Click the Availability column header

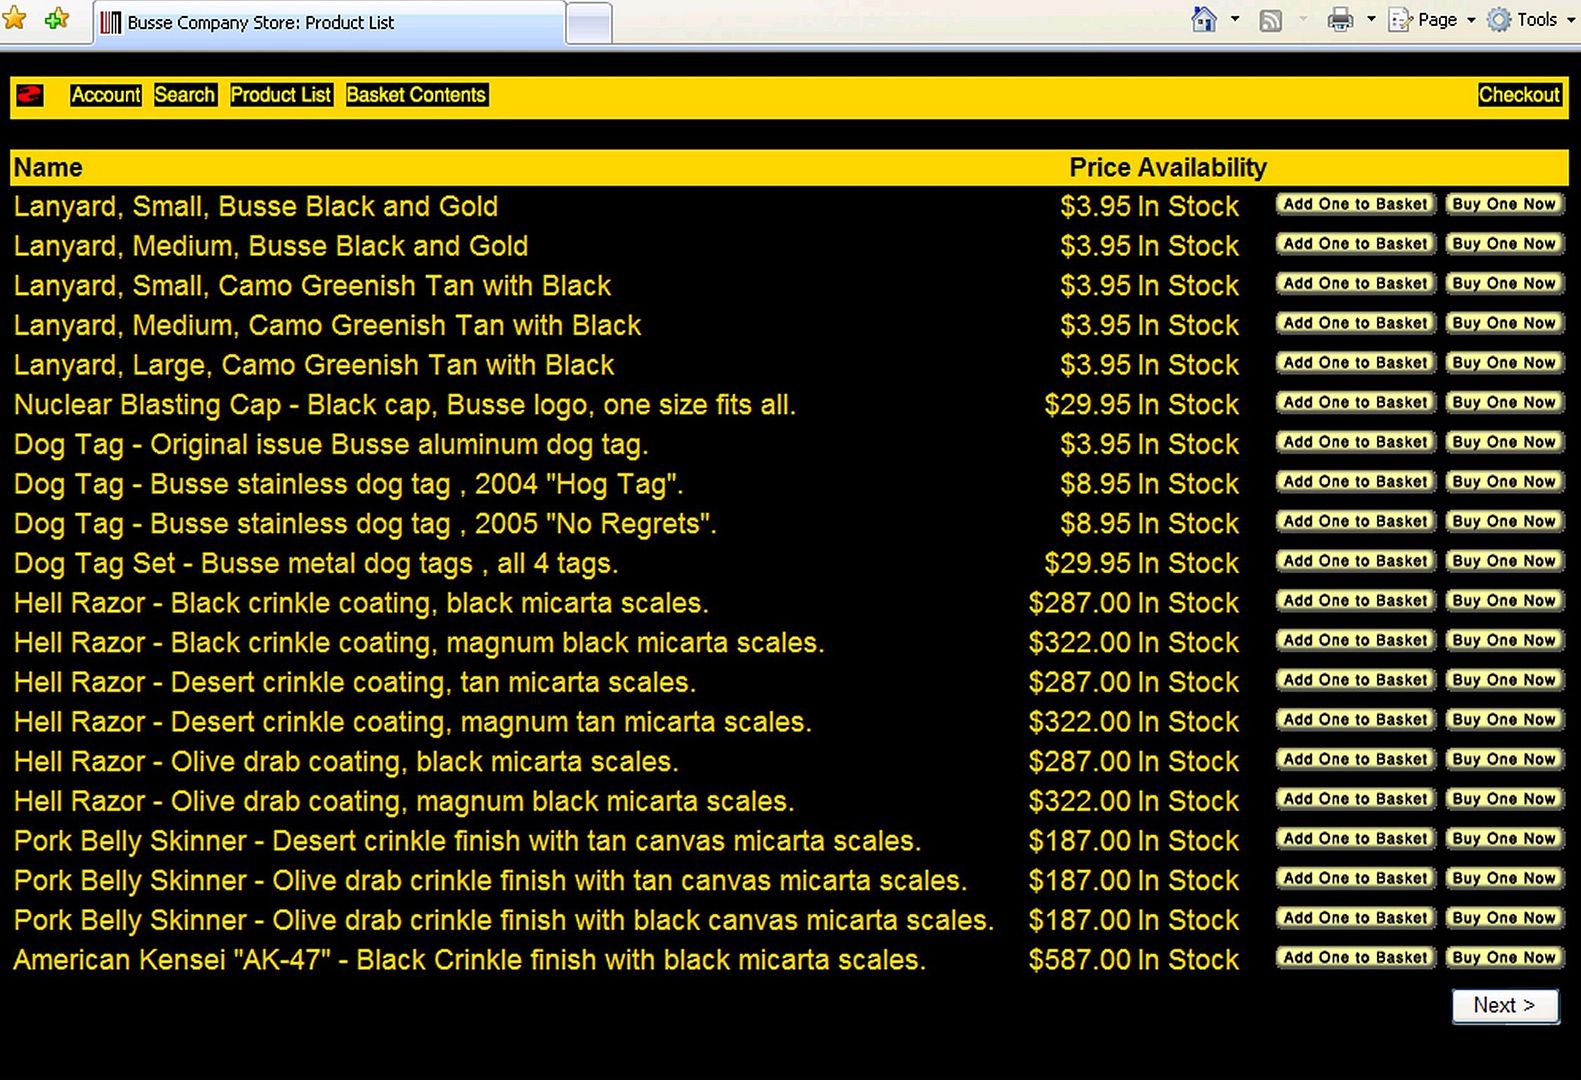pos(1202,168)
